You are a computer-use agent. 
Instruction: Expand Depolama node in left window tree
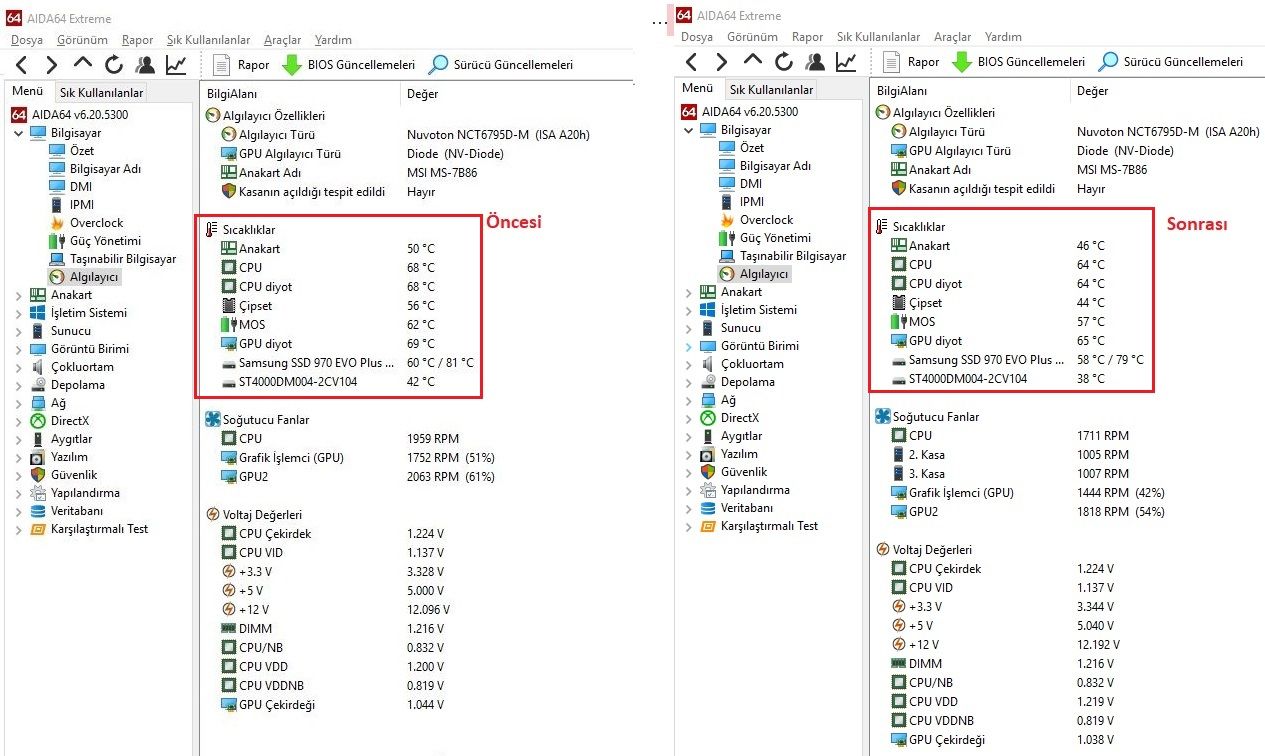pyautogui.click(x=19, y=385)
